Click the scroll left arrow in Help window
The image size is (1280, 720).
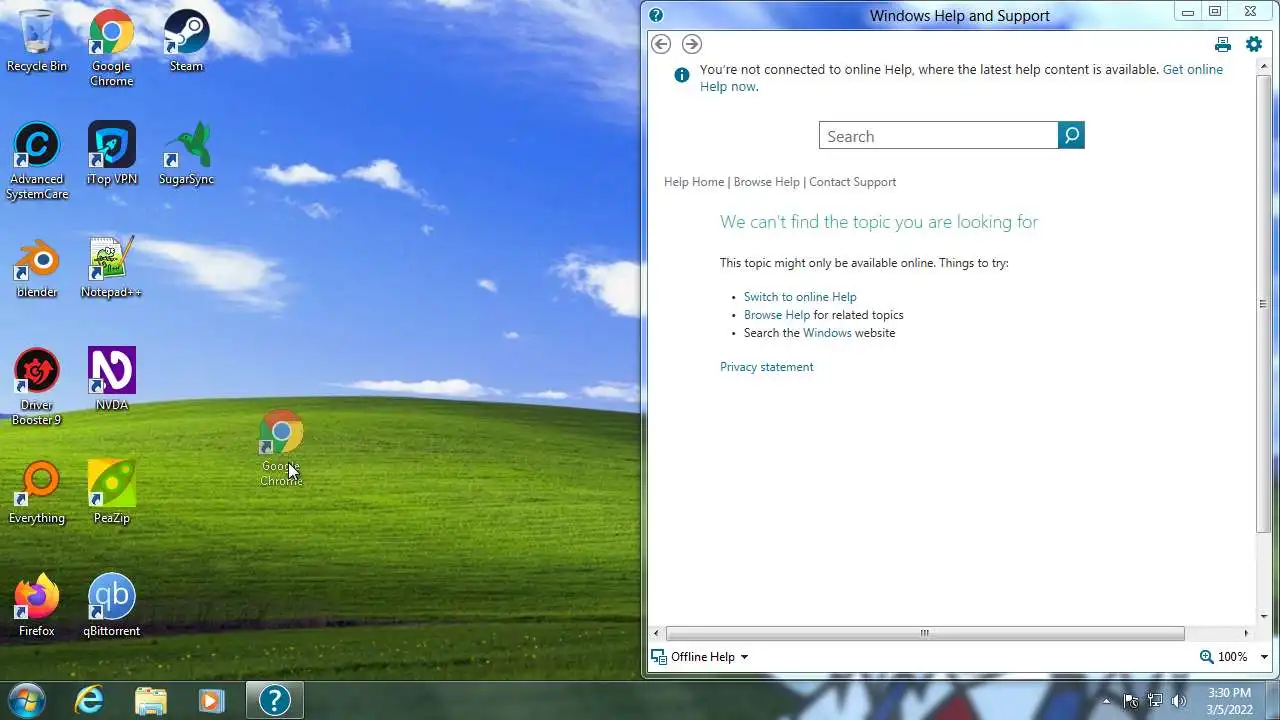tap(656, 633)
